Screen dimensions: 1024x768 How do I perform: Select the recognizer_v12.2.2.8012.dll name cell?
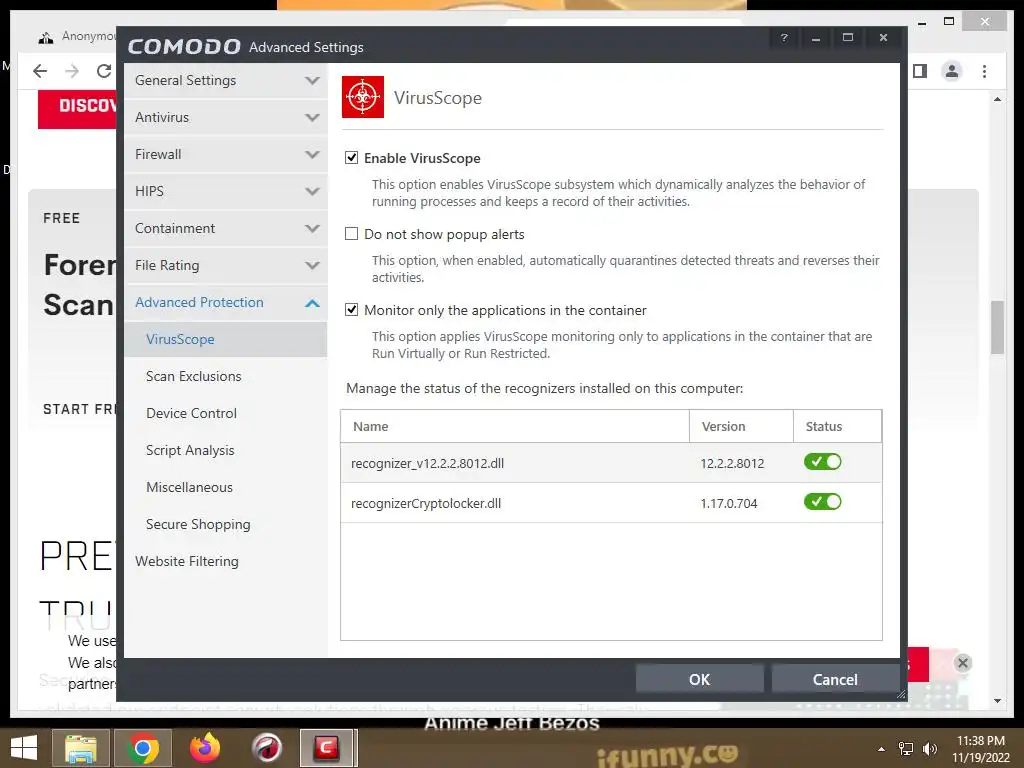point(427,464)
